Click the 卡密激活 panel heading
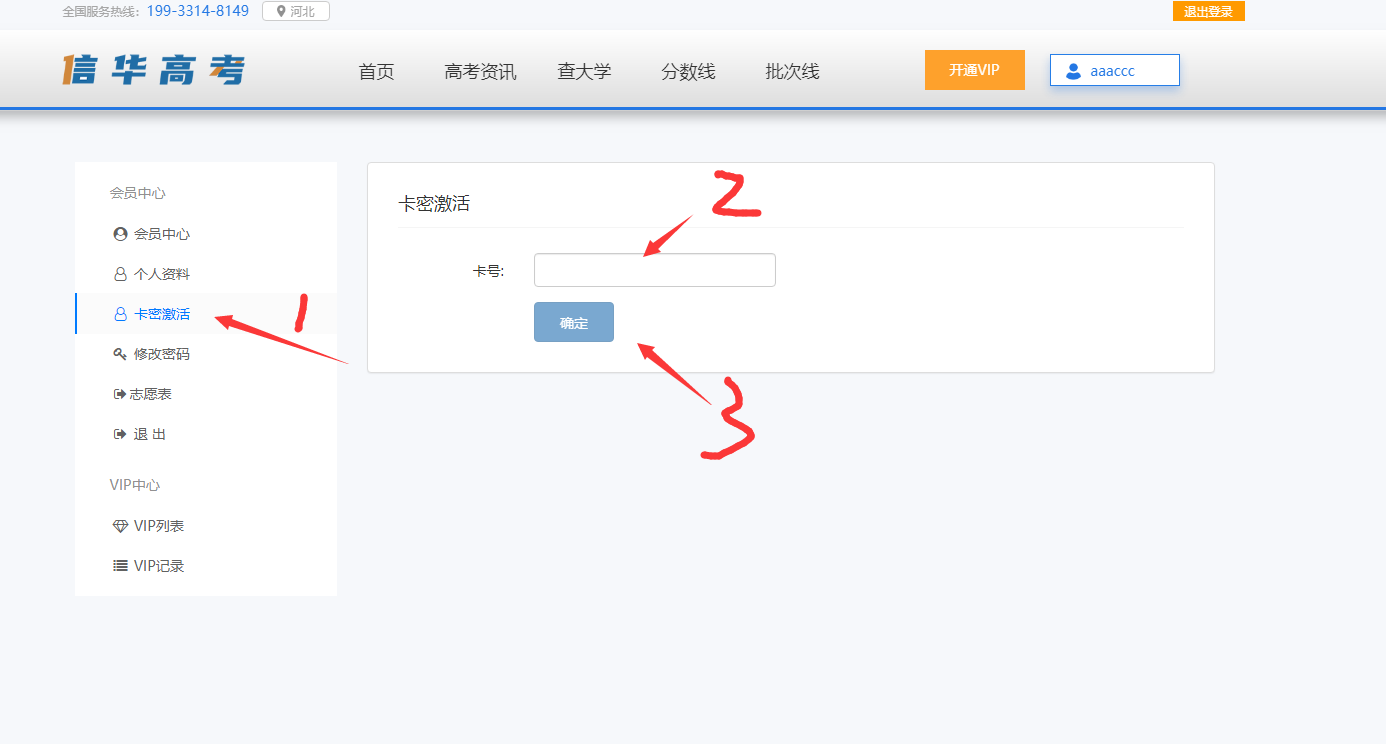1386x744 pixels. click(x=434, y=204)
